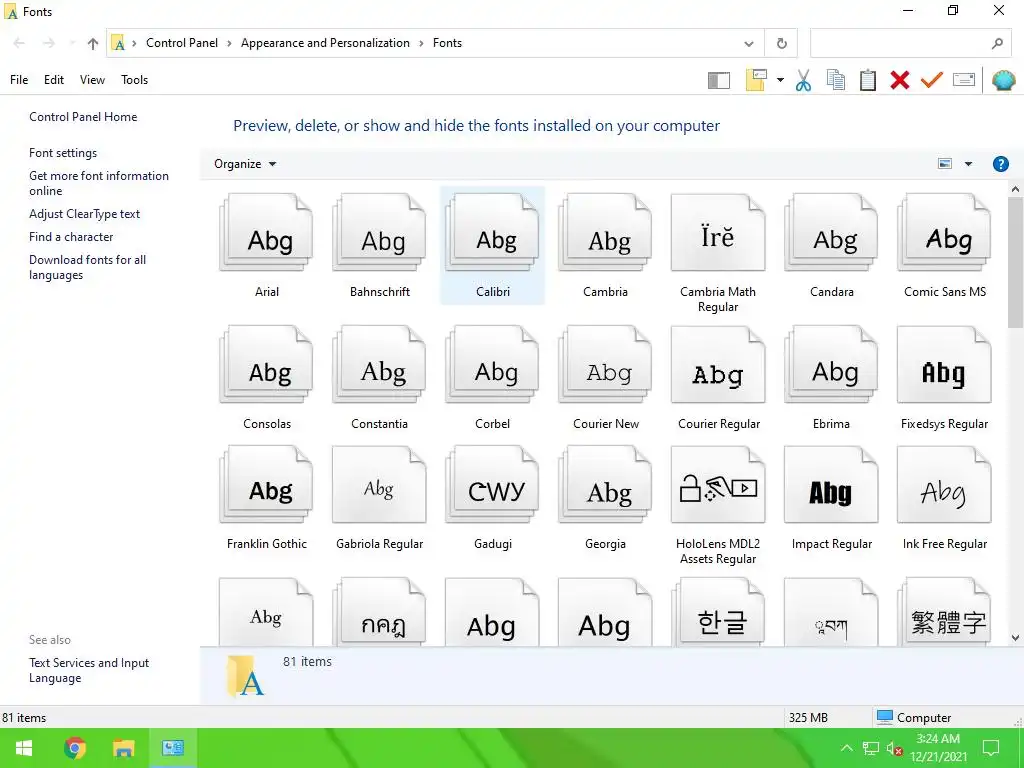The image size is (1024, 768).
Task: Open the Windows Start menu
Action: pyautogui.click(x=24, y=748)
